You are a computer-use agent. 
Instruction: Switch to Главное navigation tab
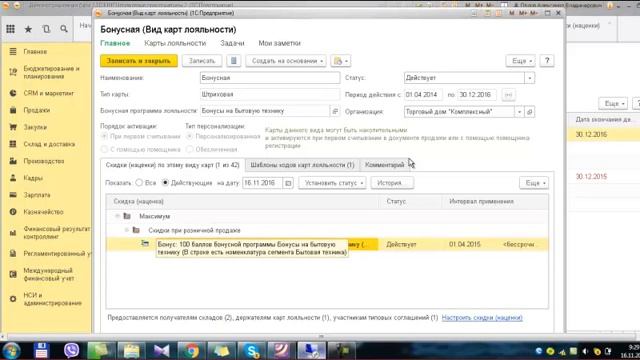click(x=115, y=43)
